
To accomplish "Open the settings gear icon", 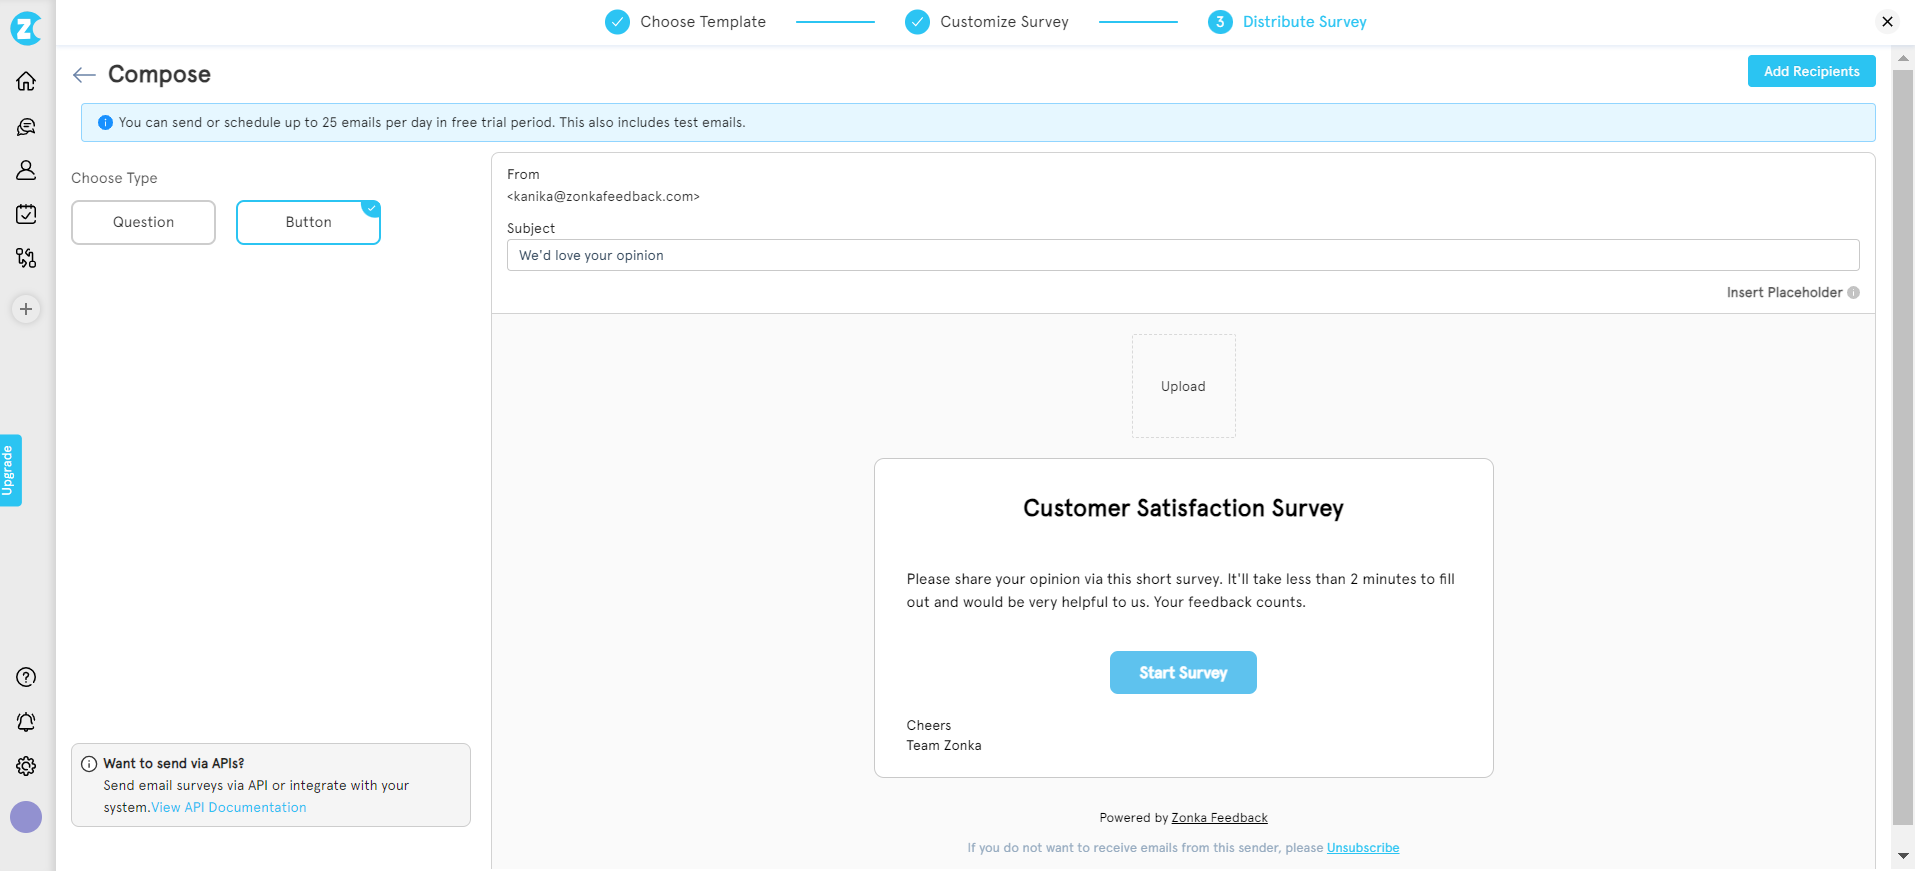I will pos(26,766).
